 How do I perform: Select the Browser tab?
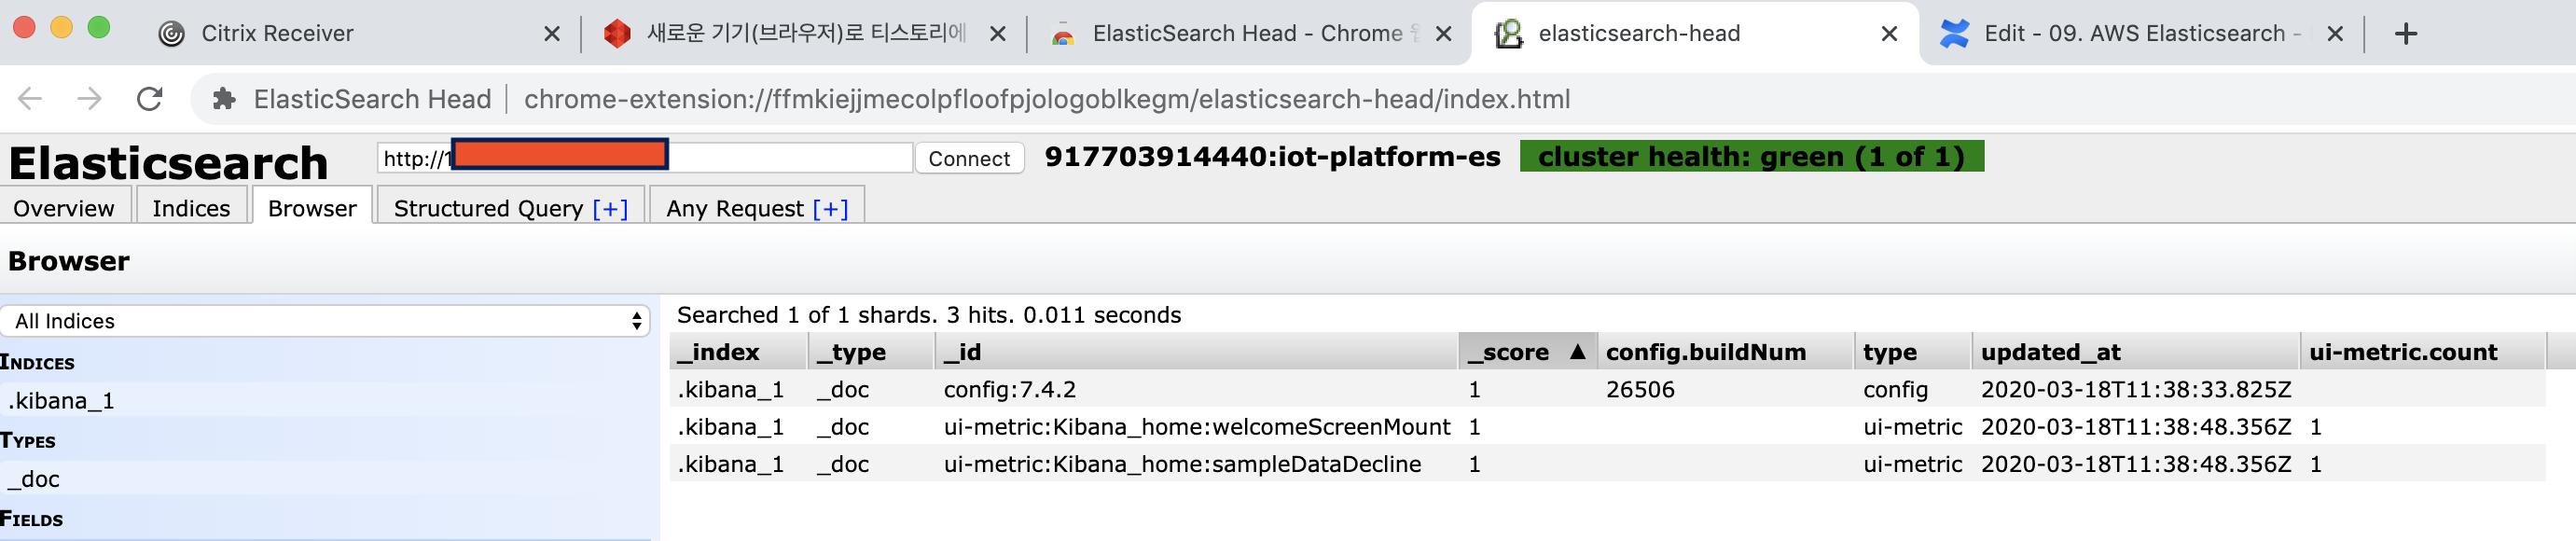[312, 208]
